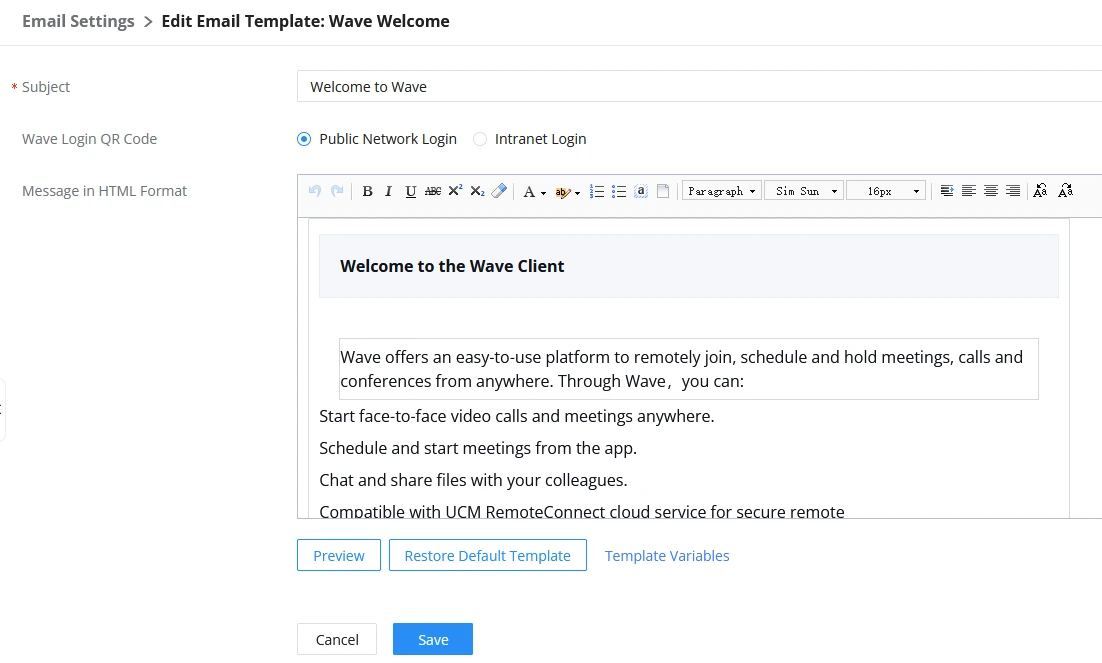Screen dimensions: 1102x663
Task: Apply strikethrough formatting
Action: point(433,191)
